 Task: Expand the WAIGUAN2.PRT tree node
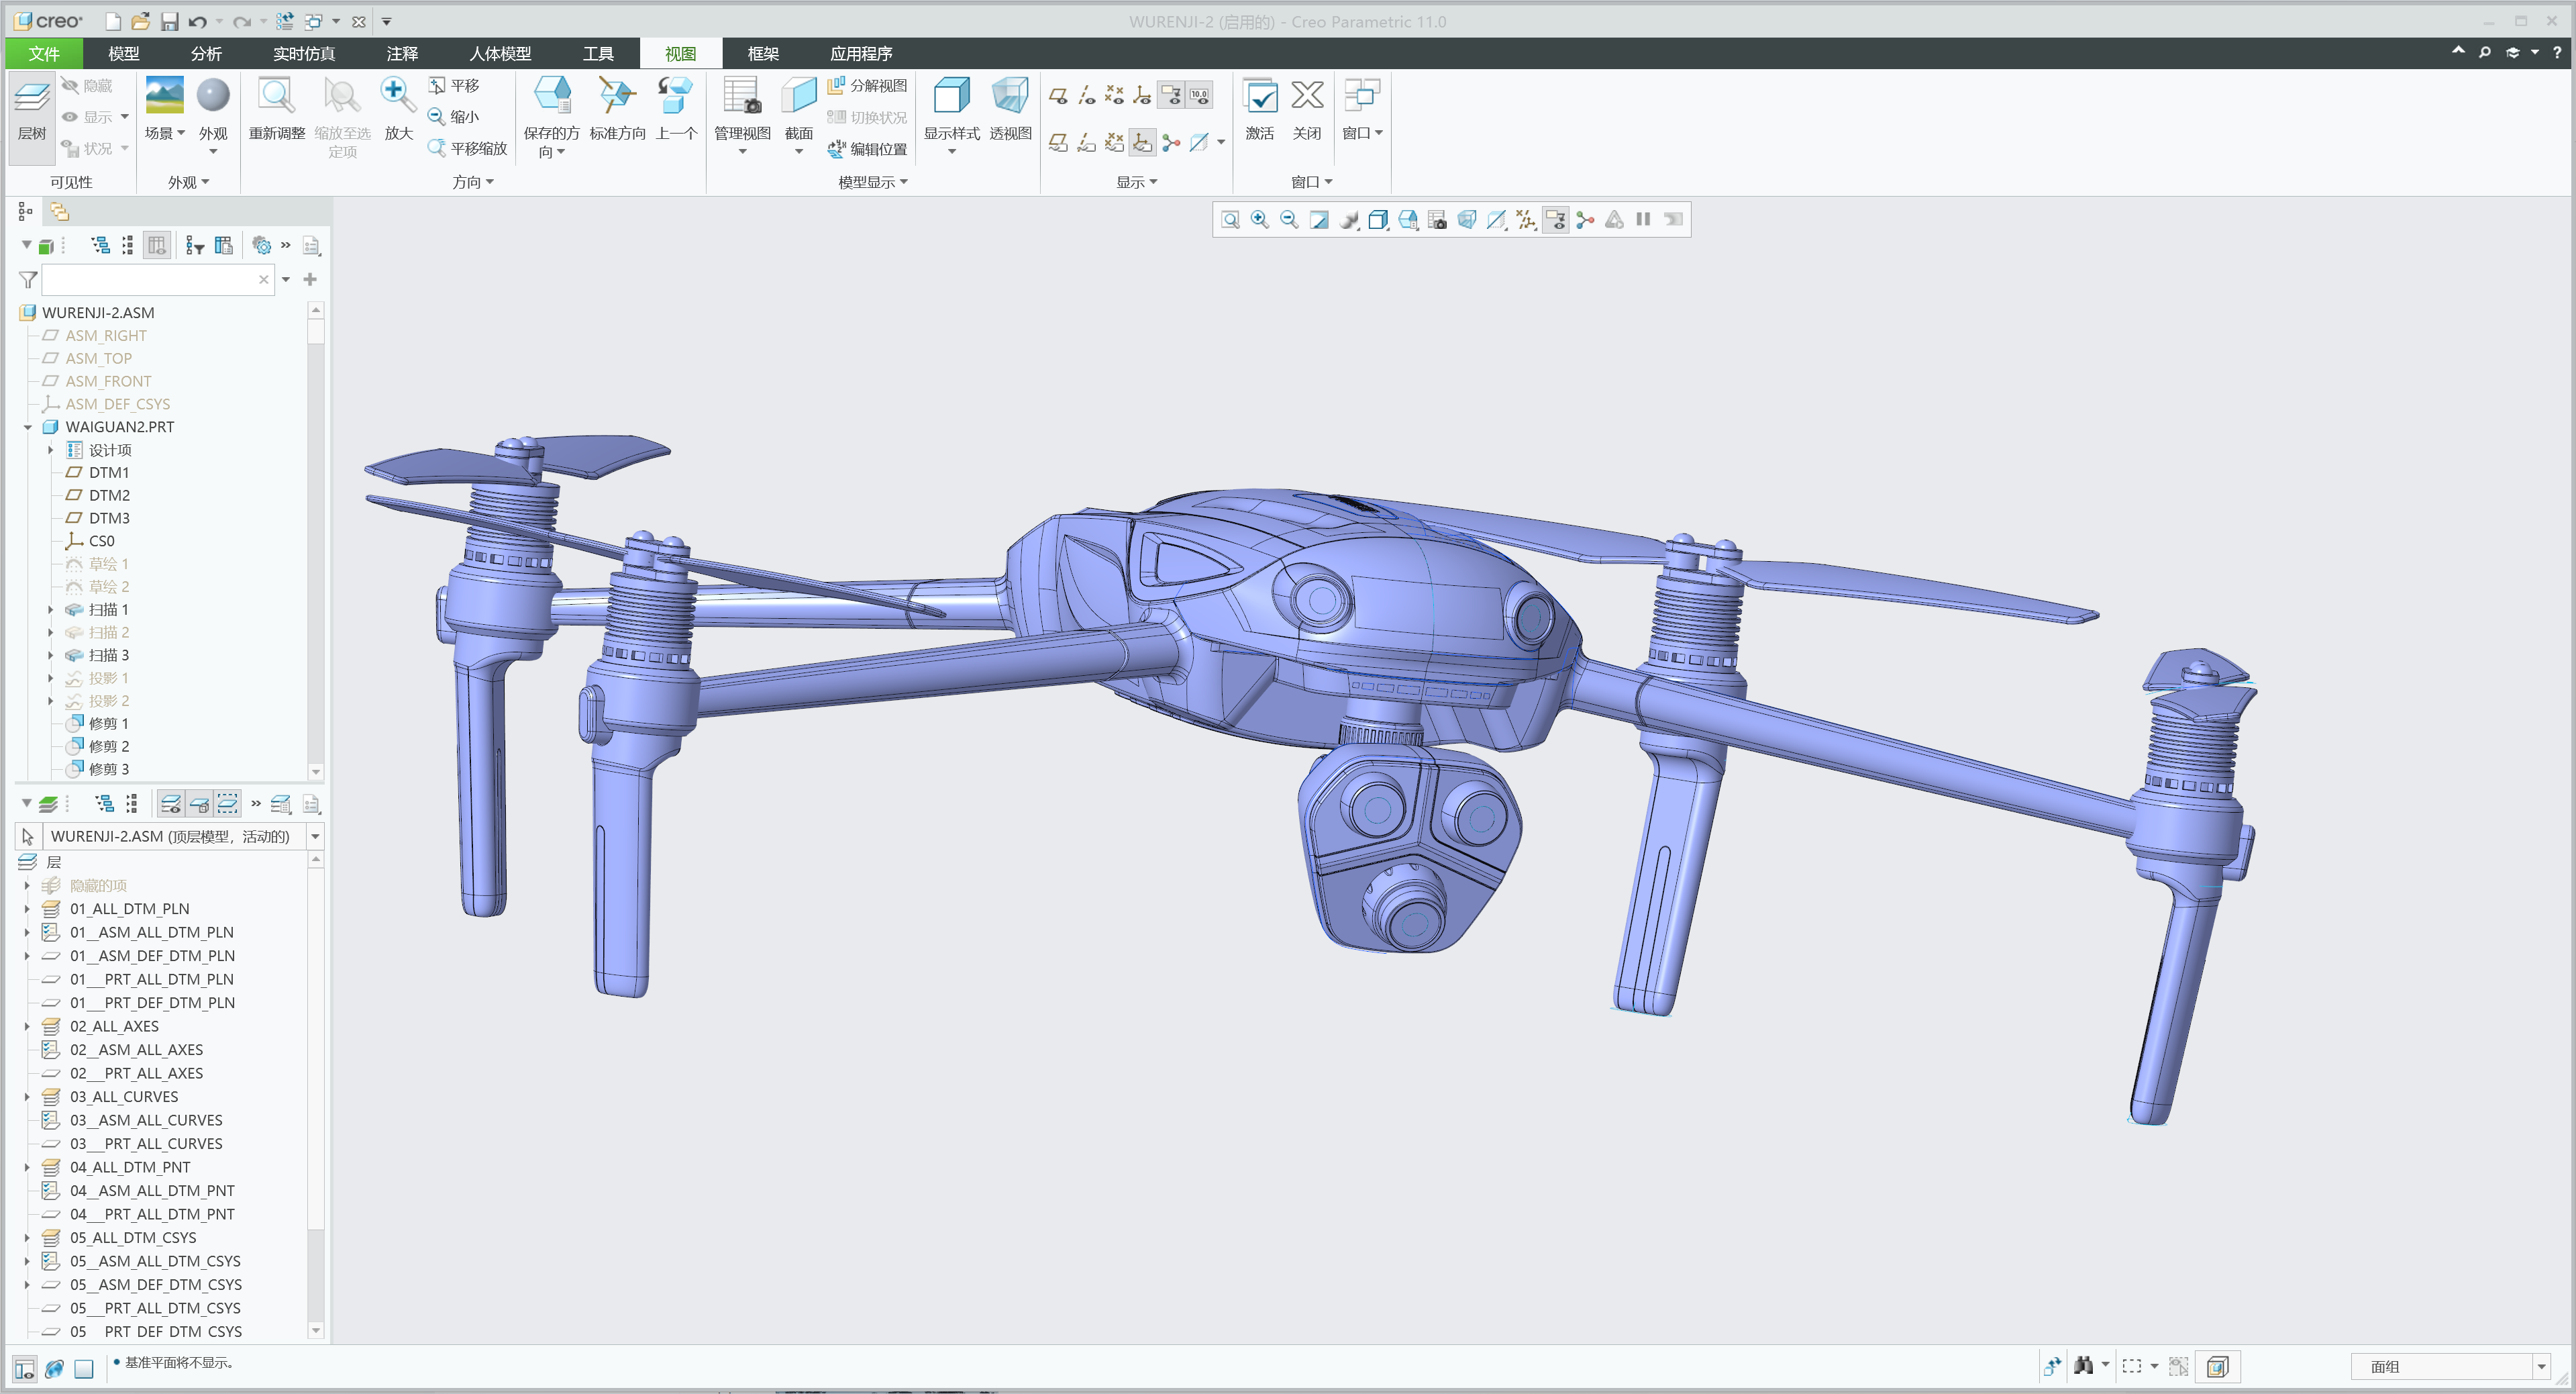[27, 427]
